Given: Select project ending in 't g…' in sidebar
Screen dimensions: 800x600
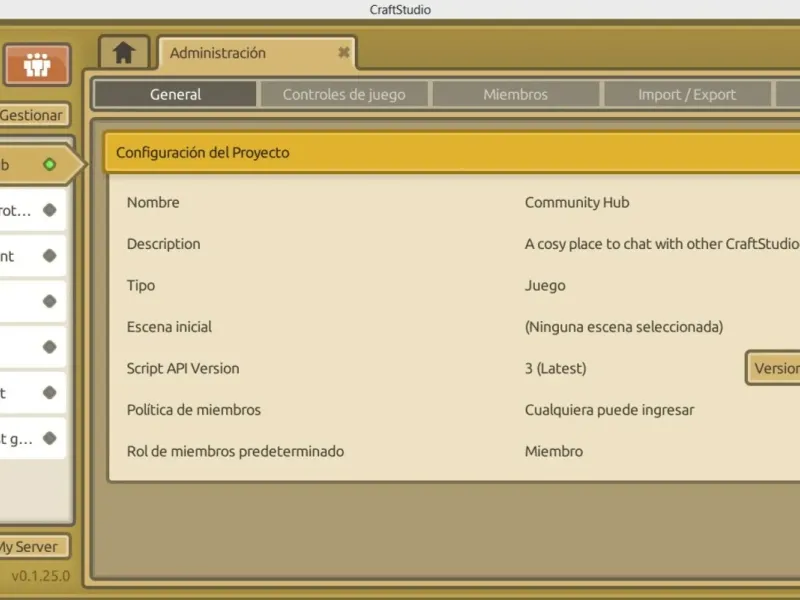Looking at the screenshot, I should 33,438.
